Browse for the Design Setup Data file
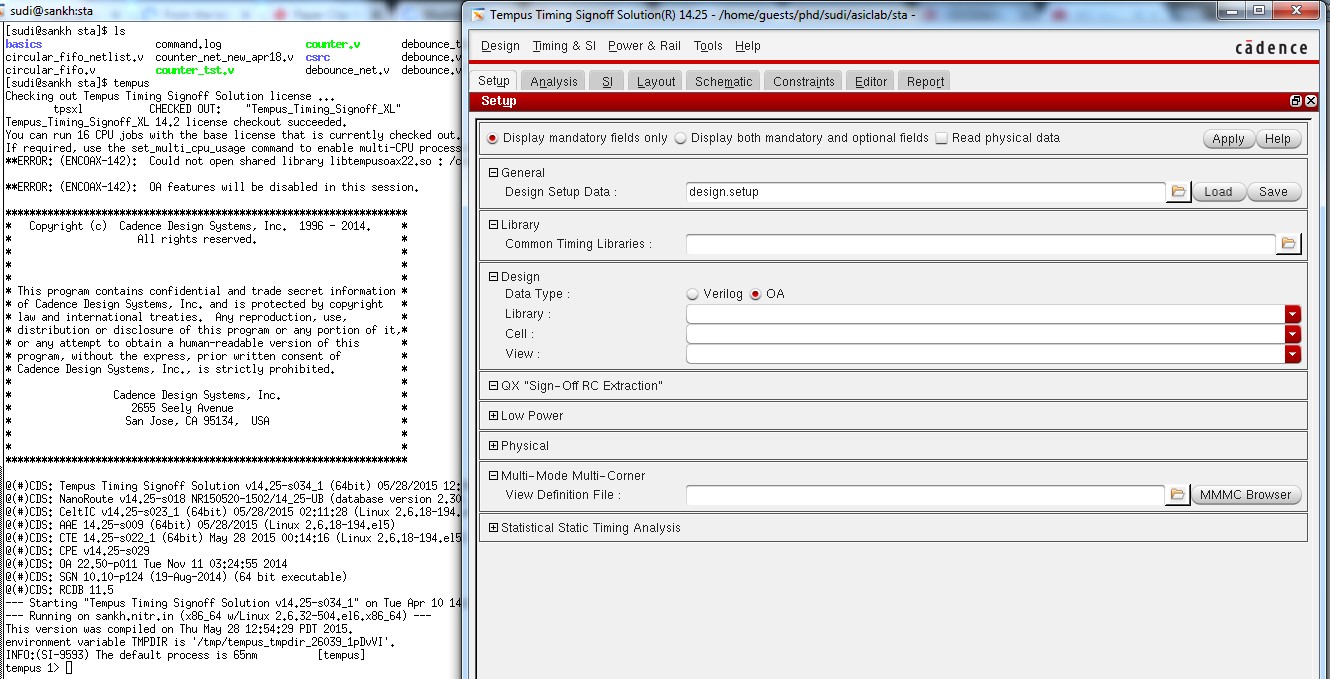Viewport: 1330px width, 679px height. [1178, 192]
